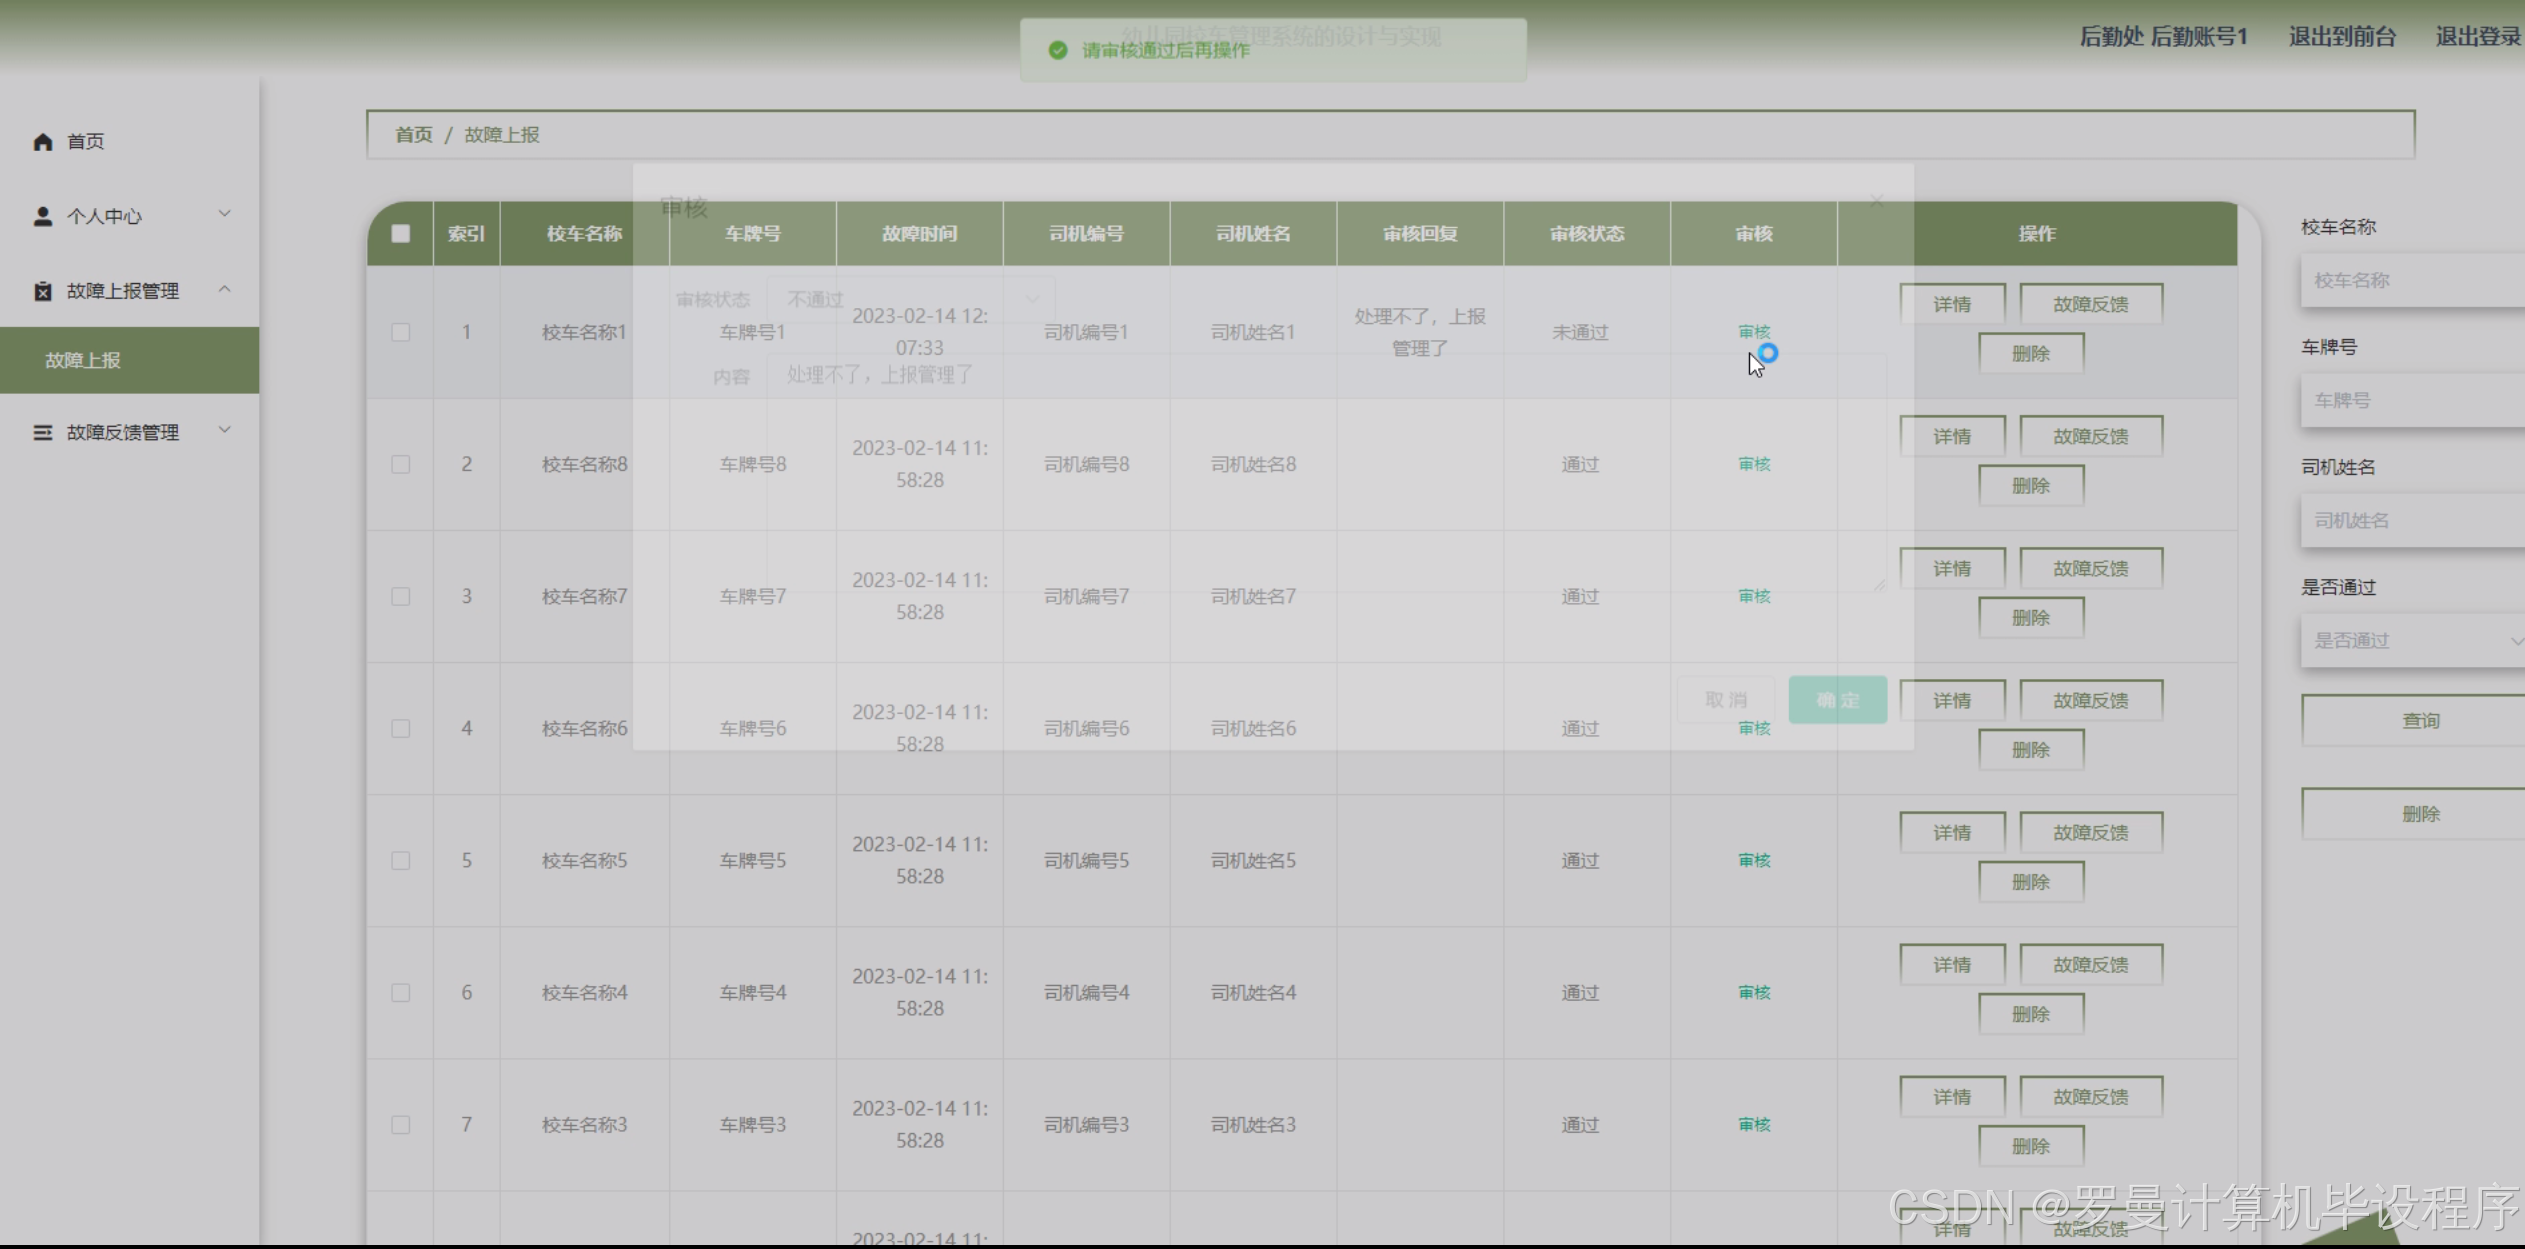Expand the 个人中心 menu chevron
Viewport: 2525px width, 1249px height.
[225, 214]
